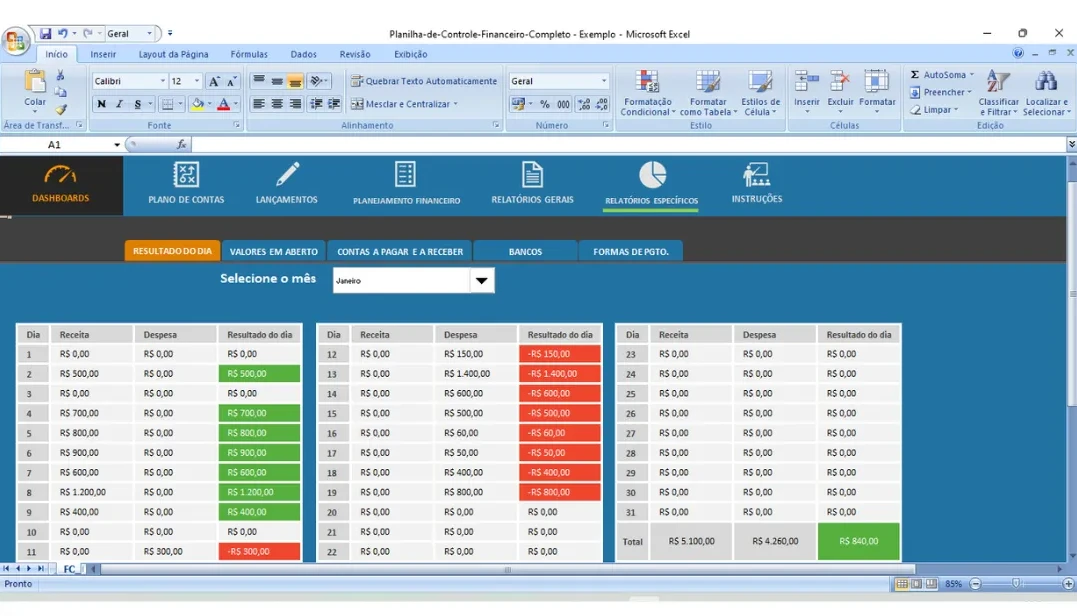The width and height of the screenshot is (1077, 616).
Task: Toggle italic (I) formatting
Action: pos(119,104)
